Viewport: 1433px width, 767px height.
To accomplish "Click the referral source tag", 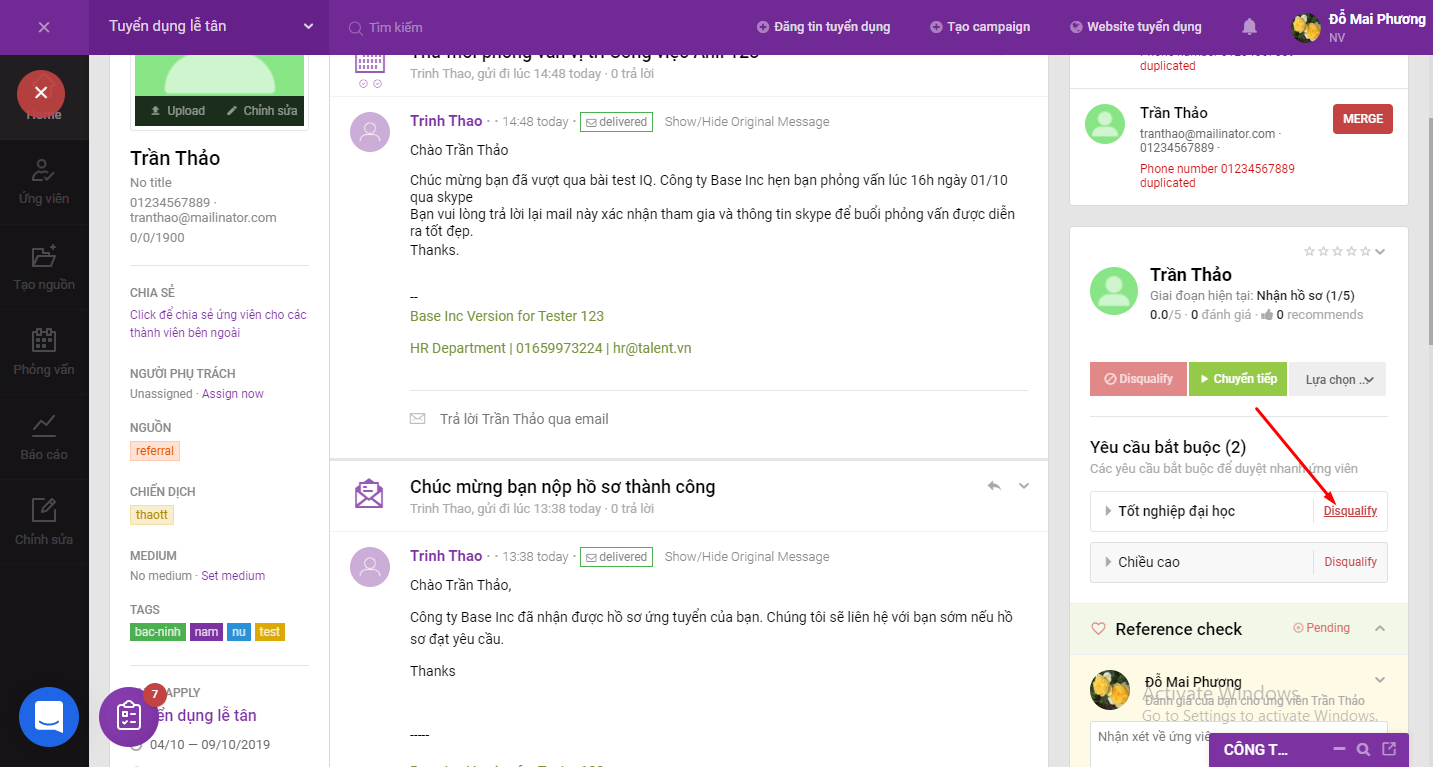I will click(155, 451).
